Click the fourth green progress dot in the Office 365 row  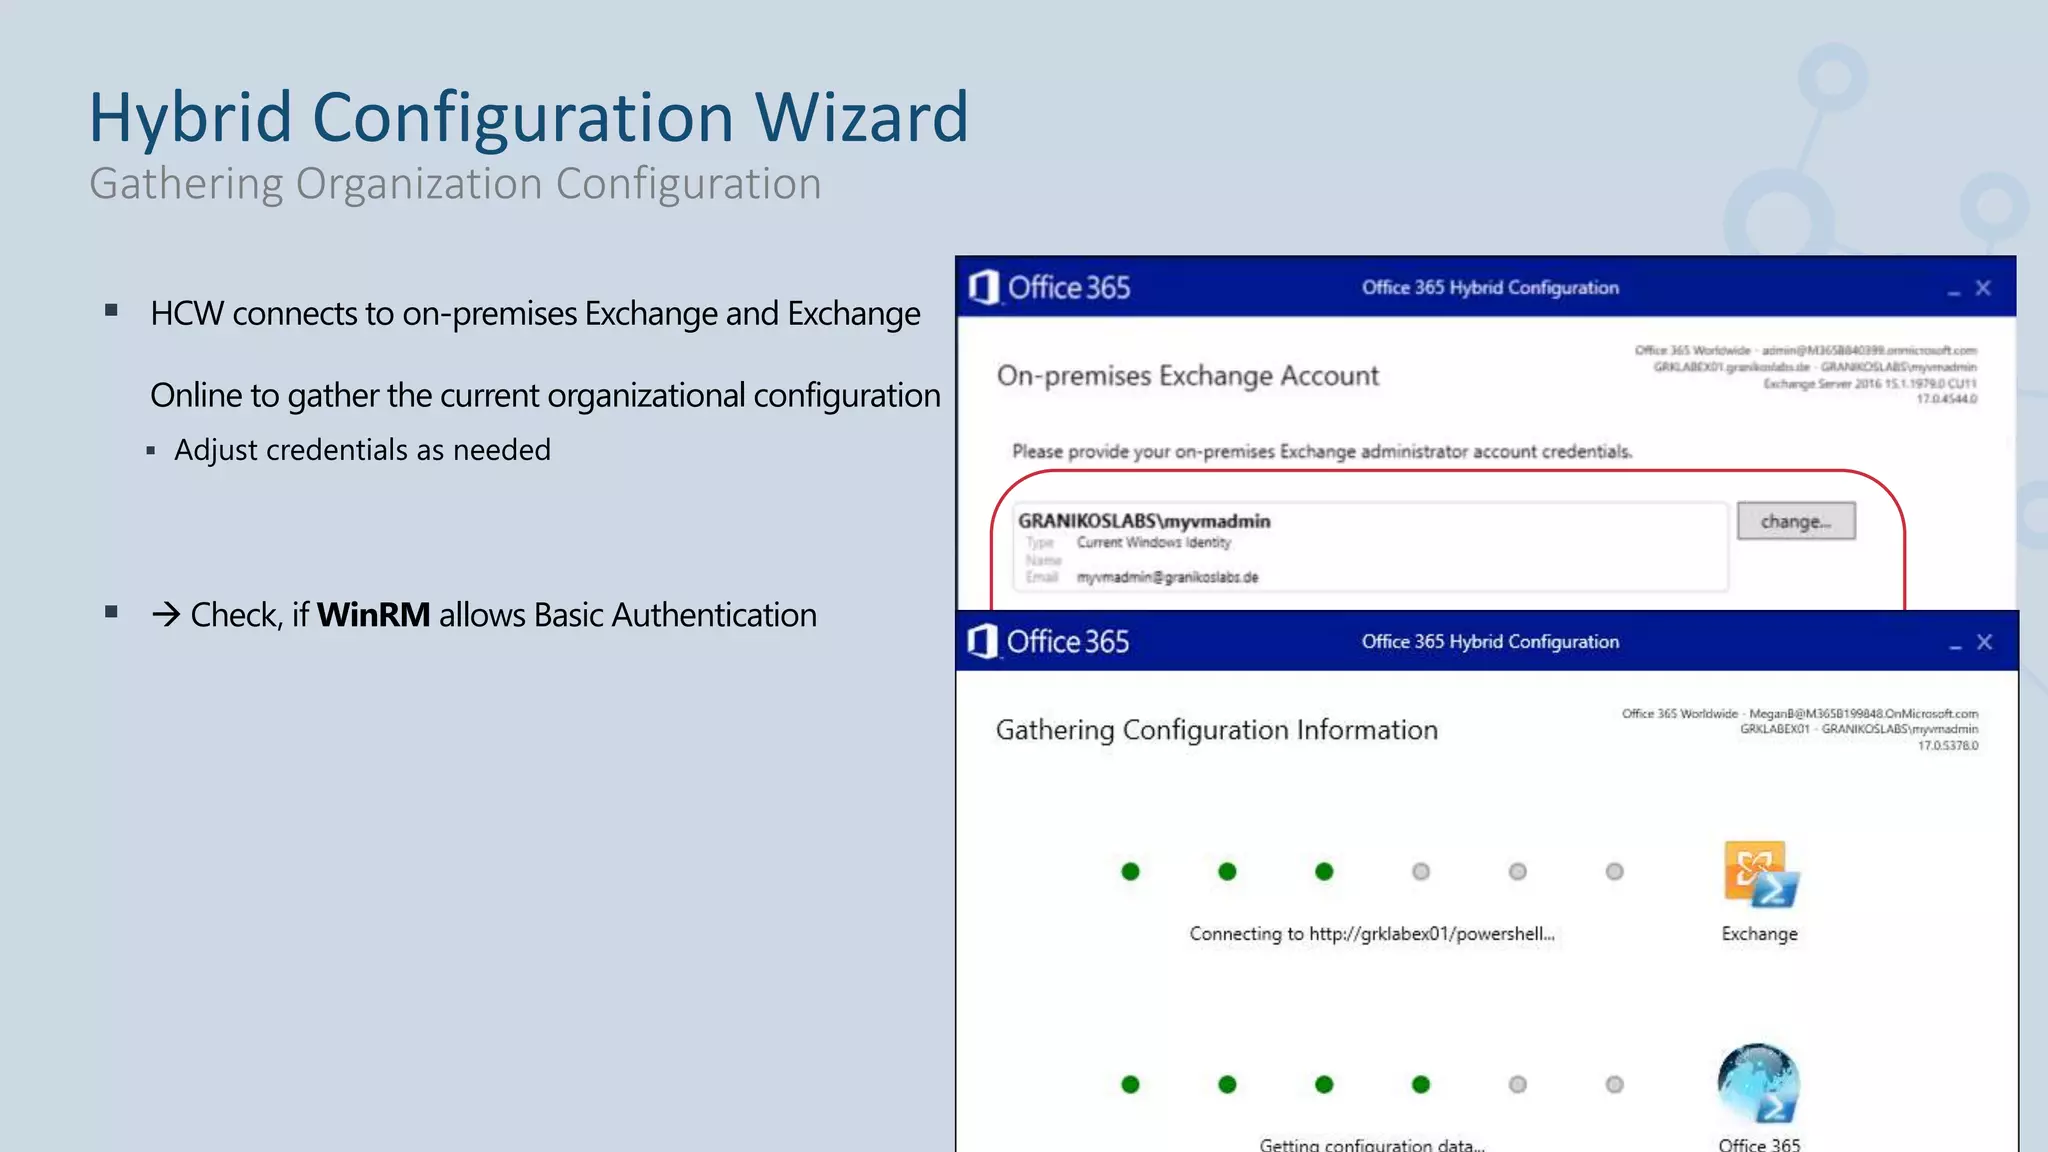[1421, 1085]
